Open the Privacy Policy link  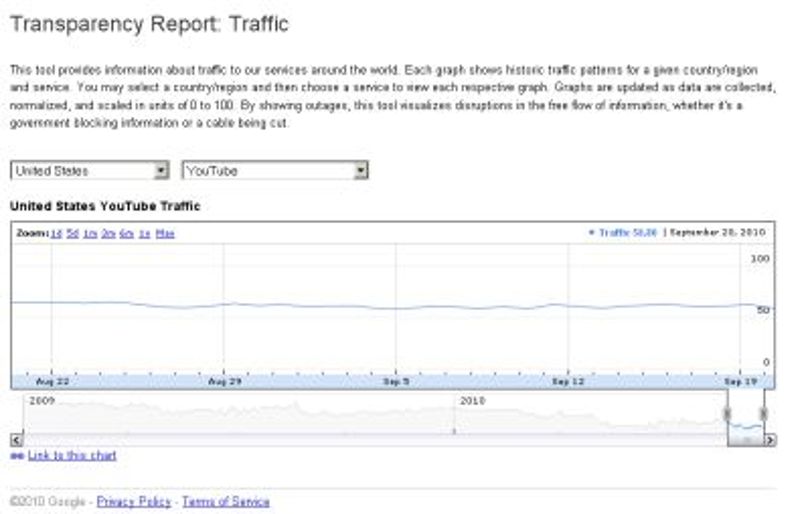(134, 502)
